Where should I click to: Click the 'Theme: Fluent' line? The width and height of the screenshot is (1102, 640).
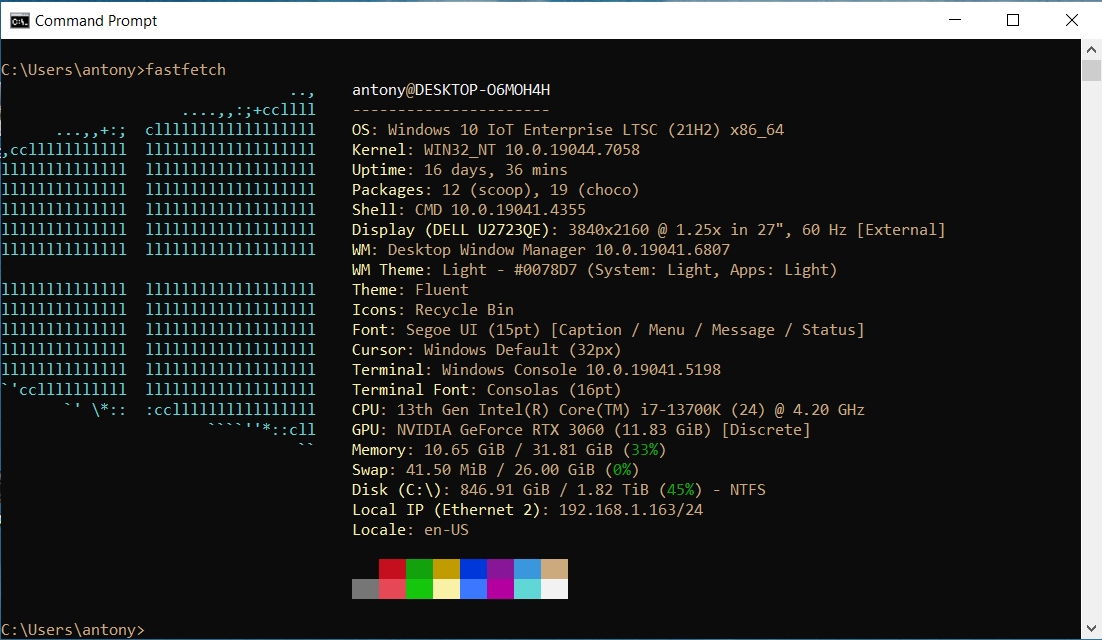pos(410,289)
